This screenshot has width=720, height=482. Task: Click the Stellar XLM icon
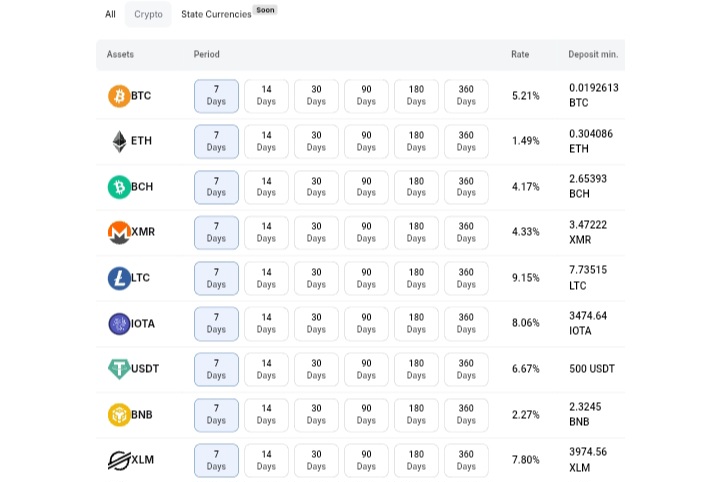point(119,460)
